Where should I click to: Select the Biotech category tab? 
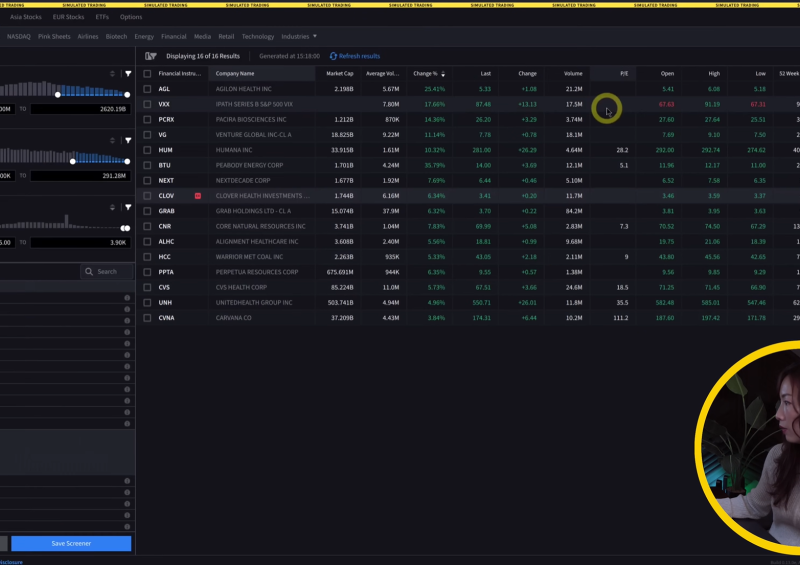[116, 36]
